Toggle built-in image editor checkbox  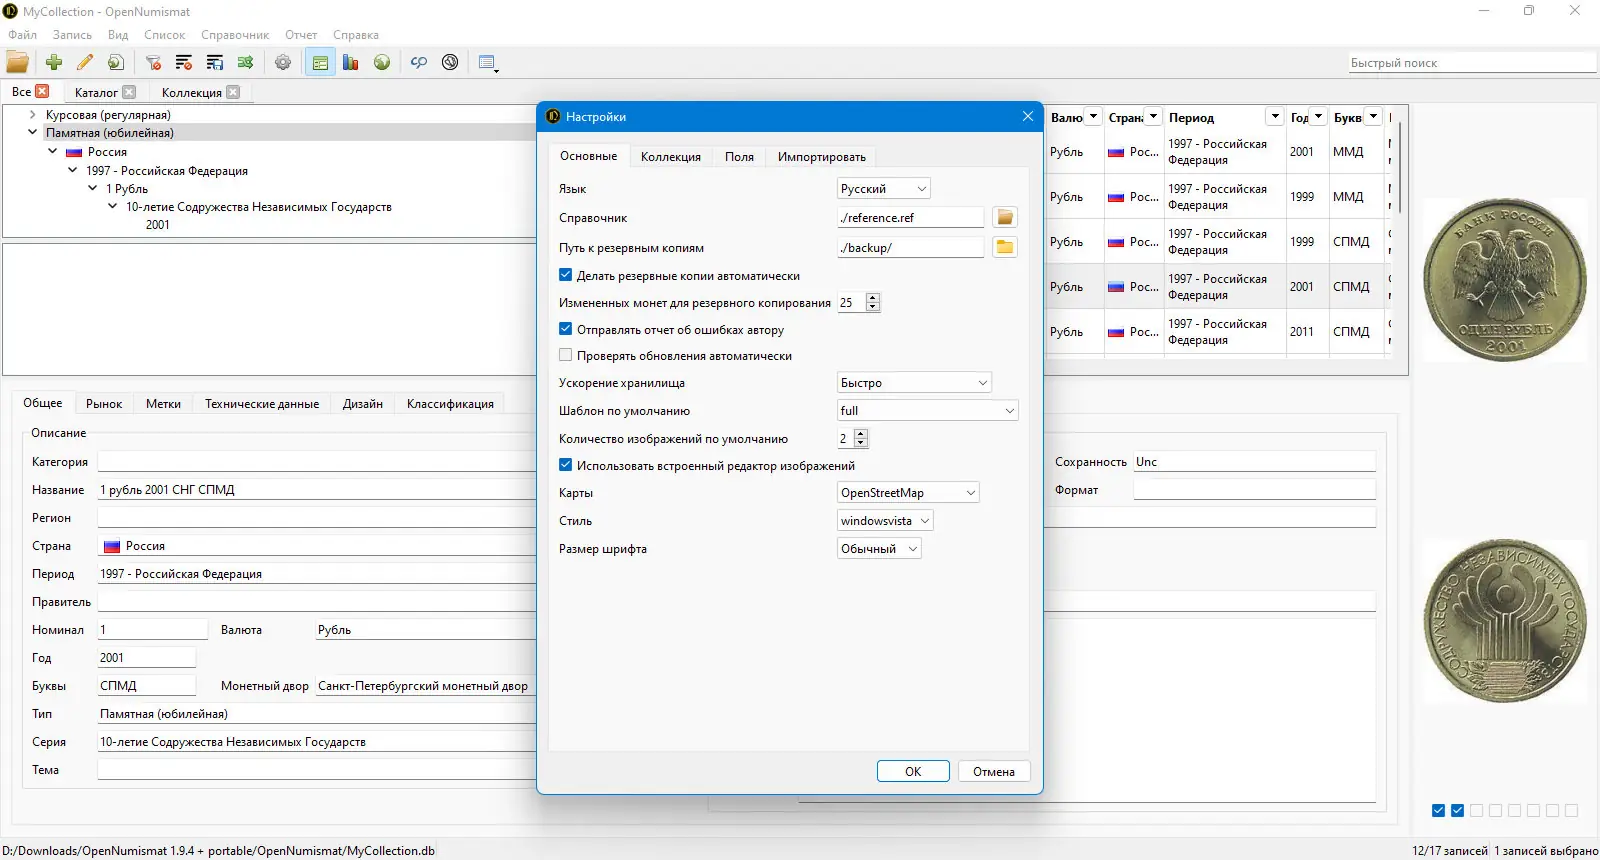566,465
